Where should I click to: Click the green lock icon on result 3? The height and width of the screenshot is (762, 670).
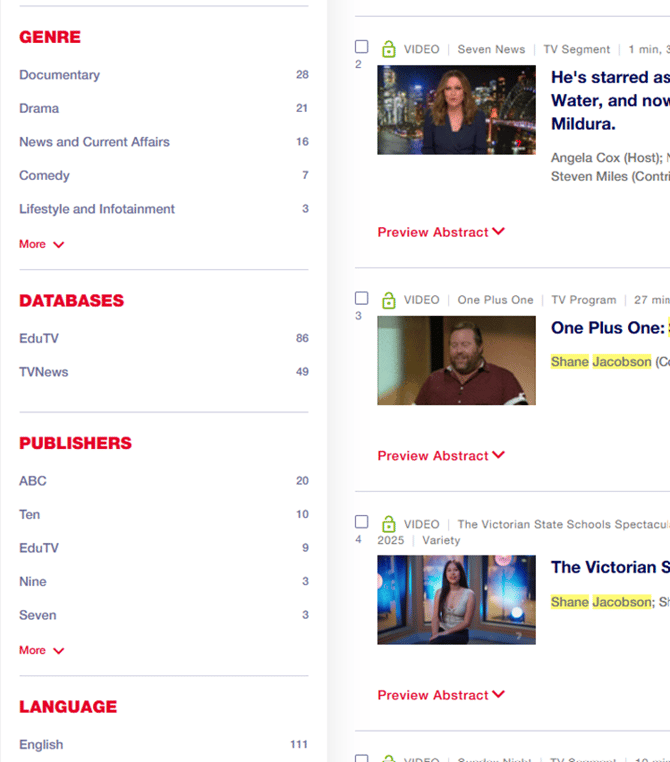388,300
